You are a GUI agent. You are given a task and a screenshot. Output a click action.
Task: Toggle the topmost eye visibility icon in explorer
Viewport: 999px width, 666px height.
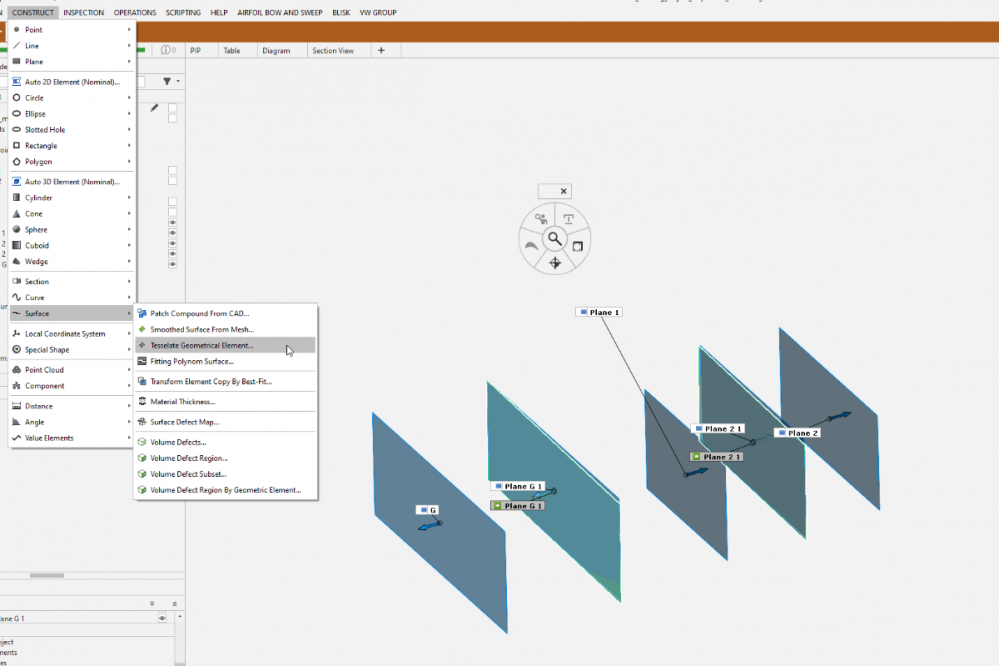point(172,223)
